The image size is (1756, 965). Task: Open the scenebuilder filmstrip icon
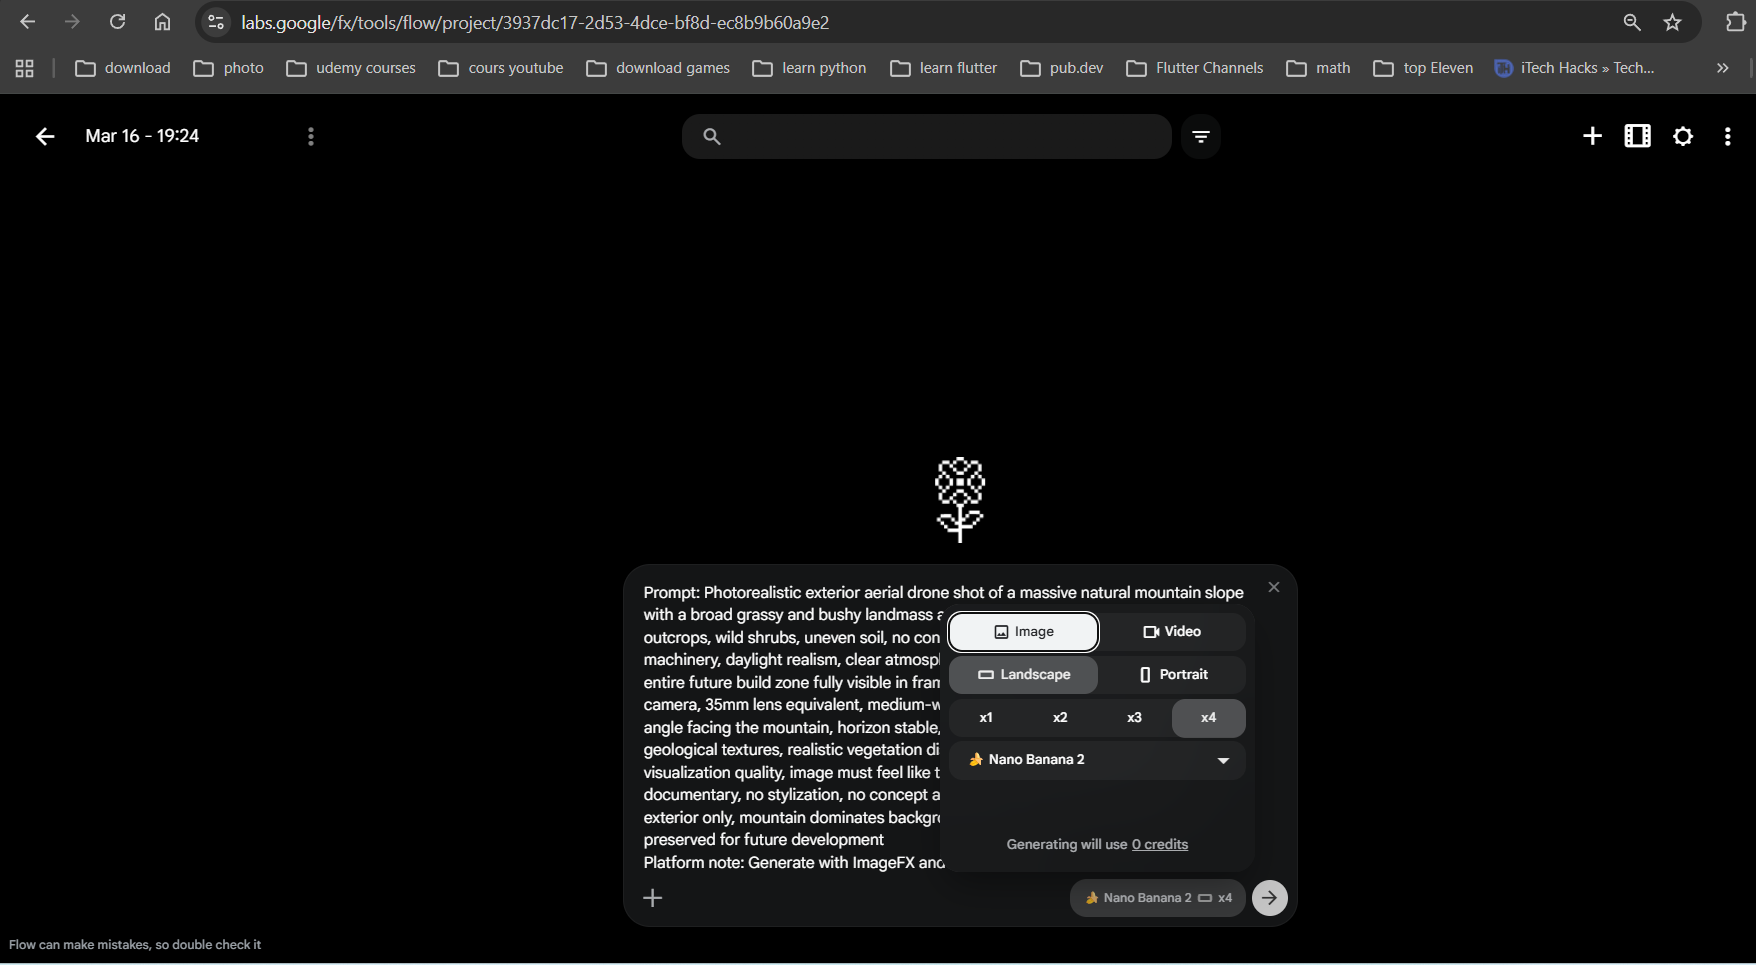(1637, 136)
